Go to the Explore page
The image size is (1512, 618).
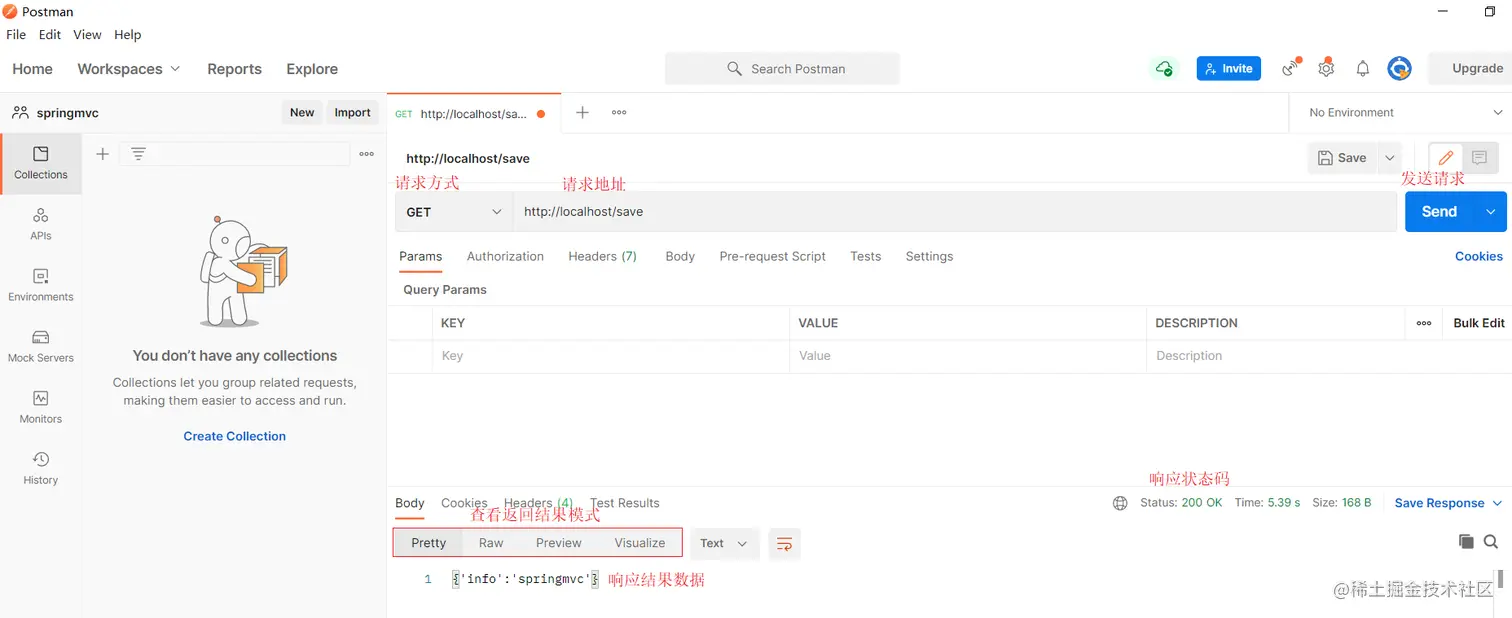click(x=312, y=69)
